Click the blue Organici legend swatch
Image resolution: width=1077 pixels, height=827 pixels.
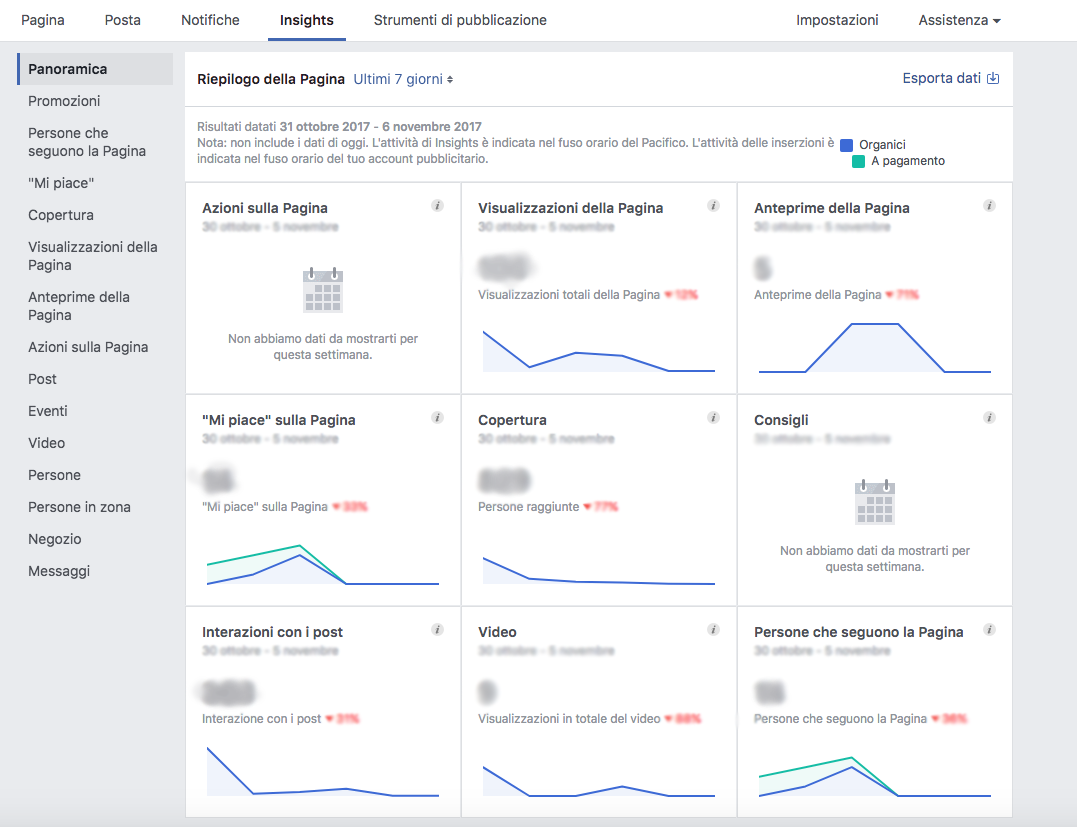coord(846,145)
